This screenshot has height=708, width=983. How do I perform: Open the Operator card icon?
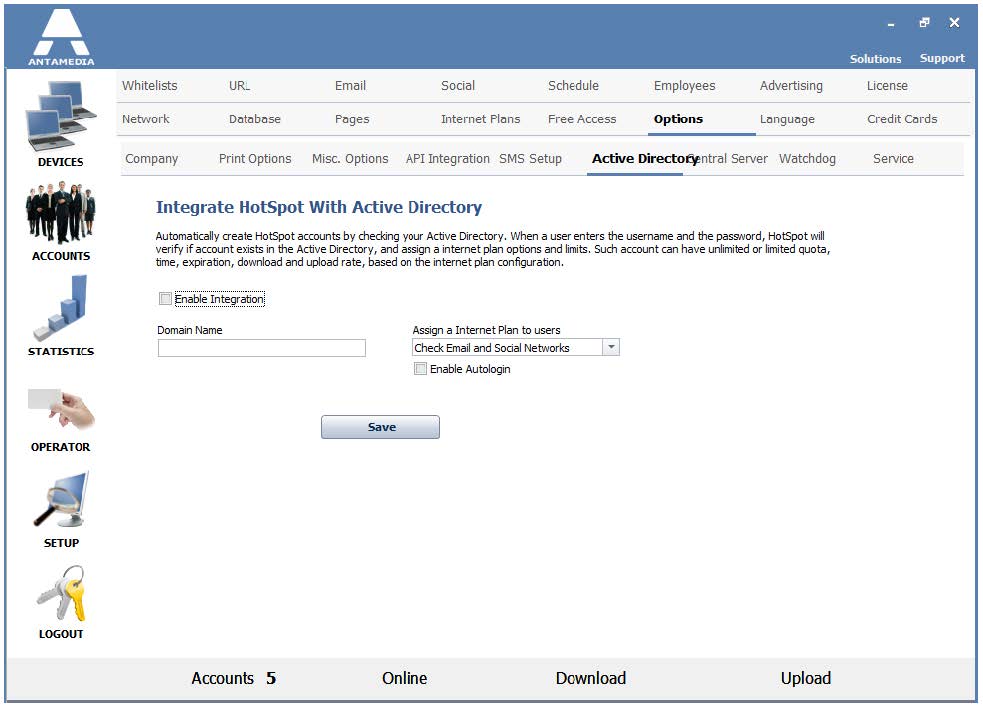tap(61, 409)
